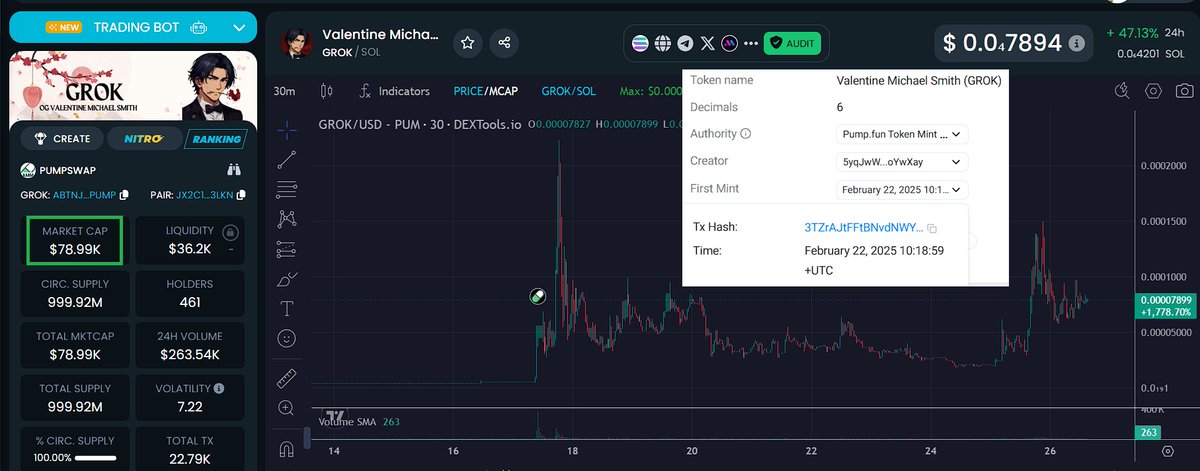Click the Authority info icon
The height and width of the screenshot is (471, 1200).
pos(746,134)
